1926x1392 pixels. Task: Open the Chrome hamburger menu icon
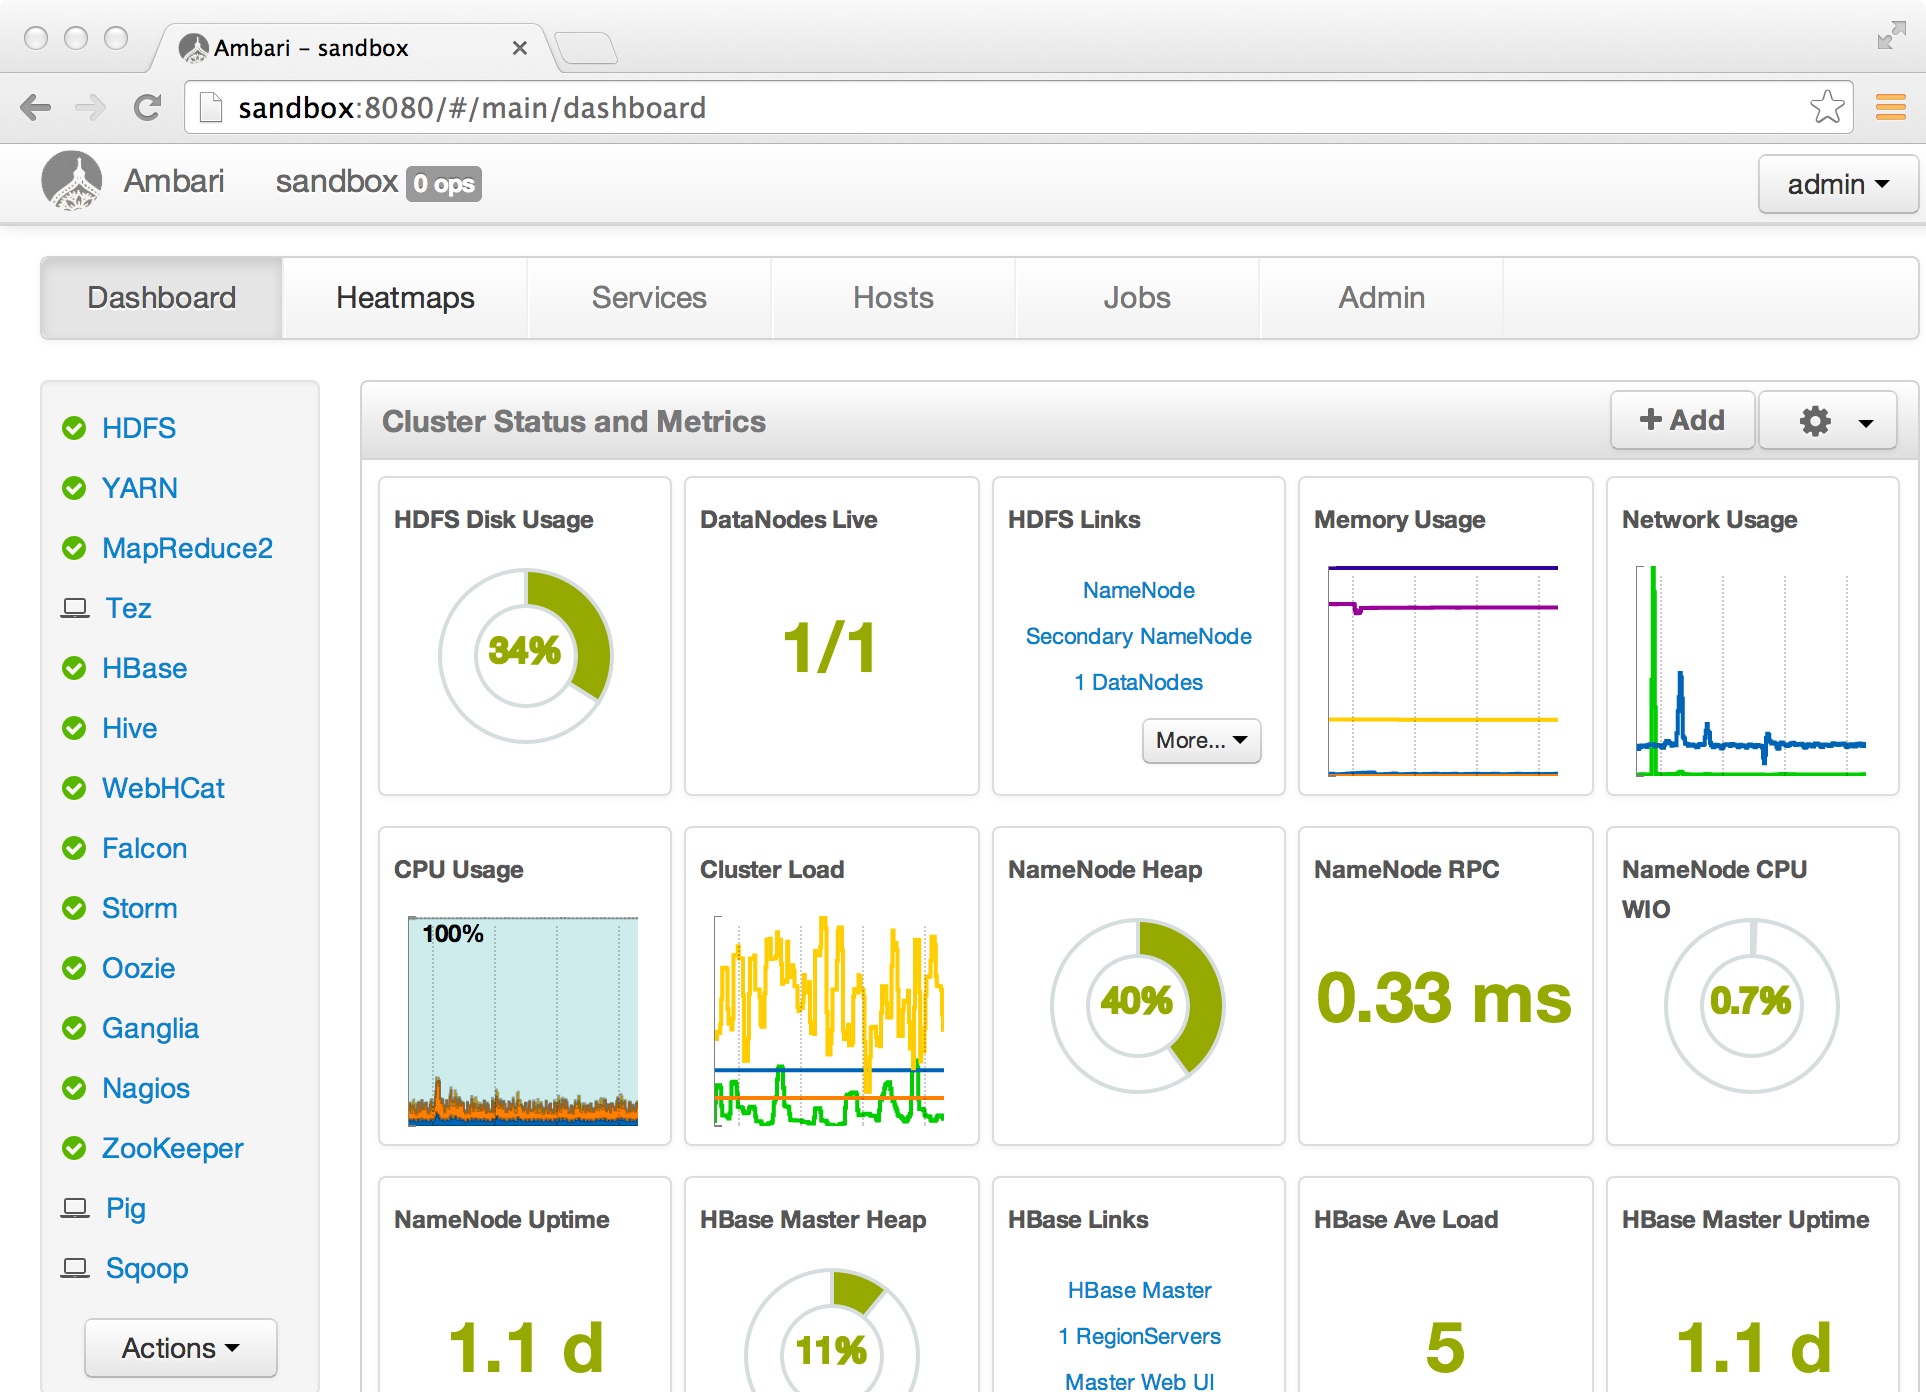click(1889, 107)
